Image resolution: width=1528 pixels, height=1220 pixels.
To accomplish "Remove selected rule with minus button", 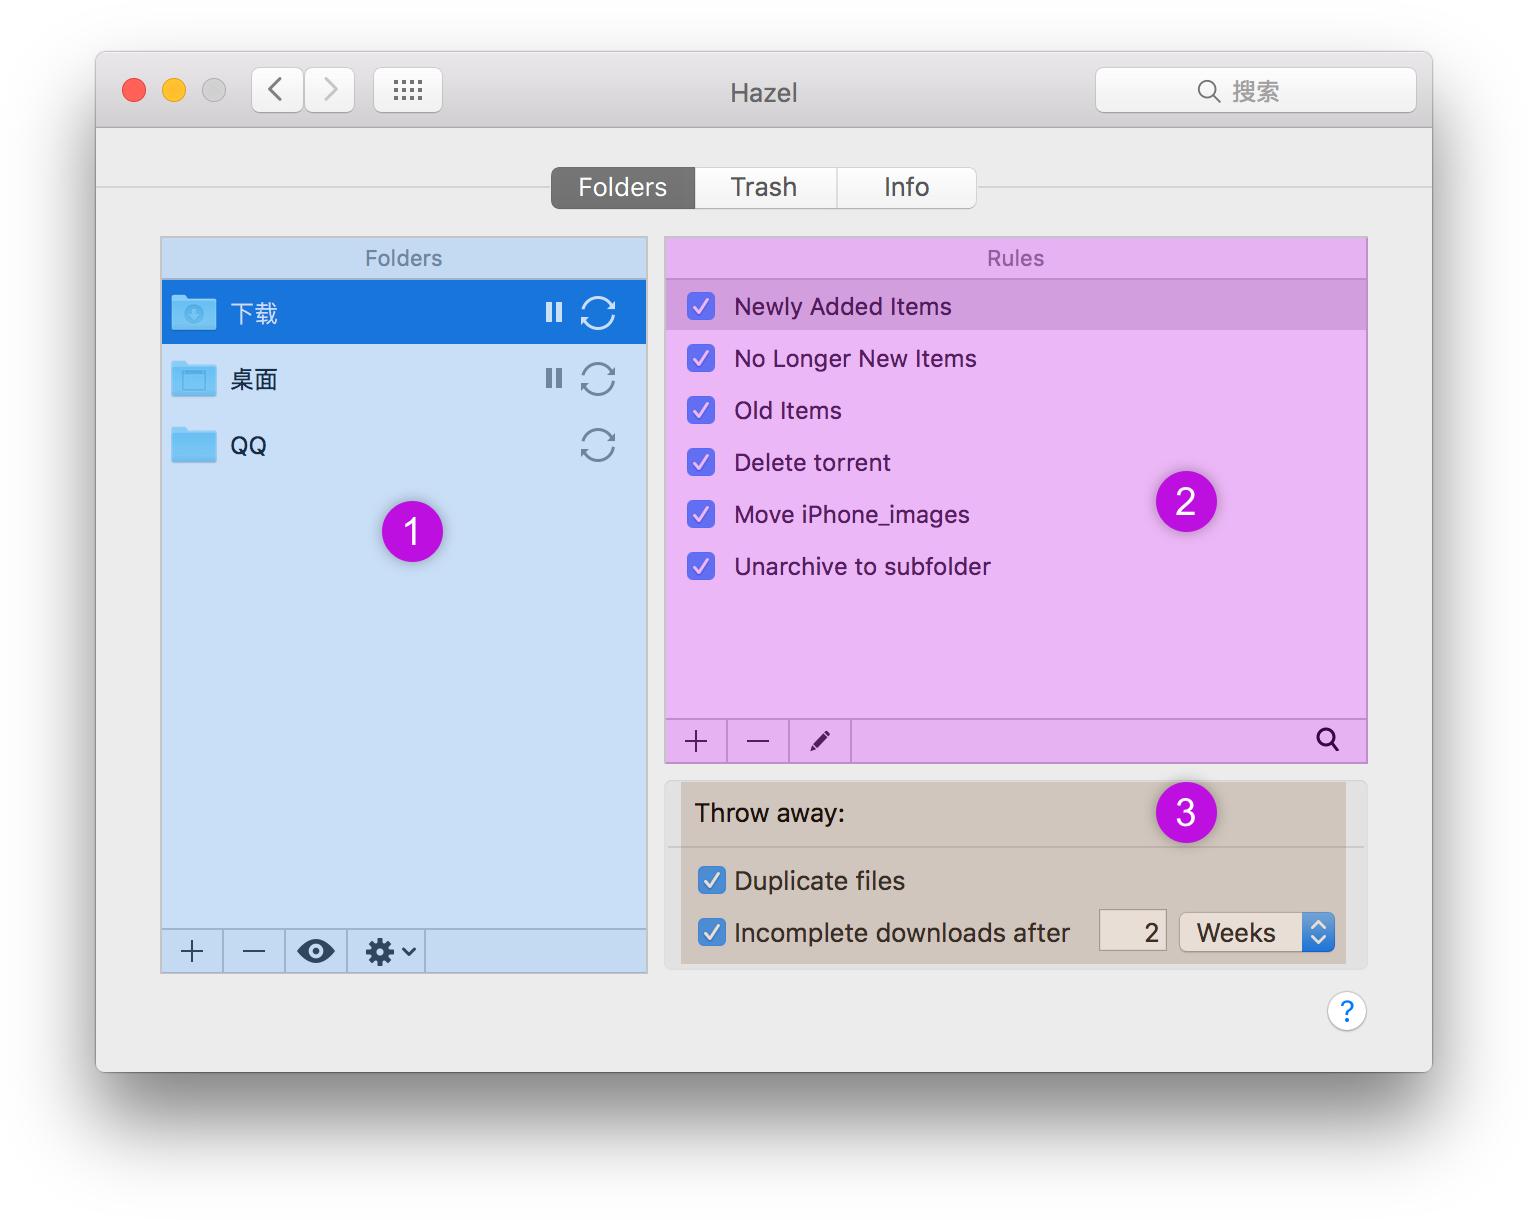I will point(758,741).
